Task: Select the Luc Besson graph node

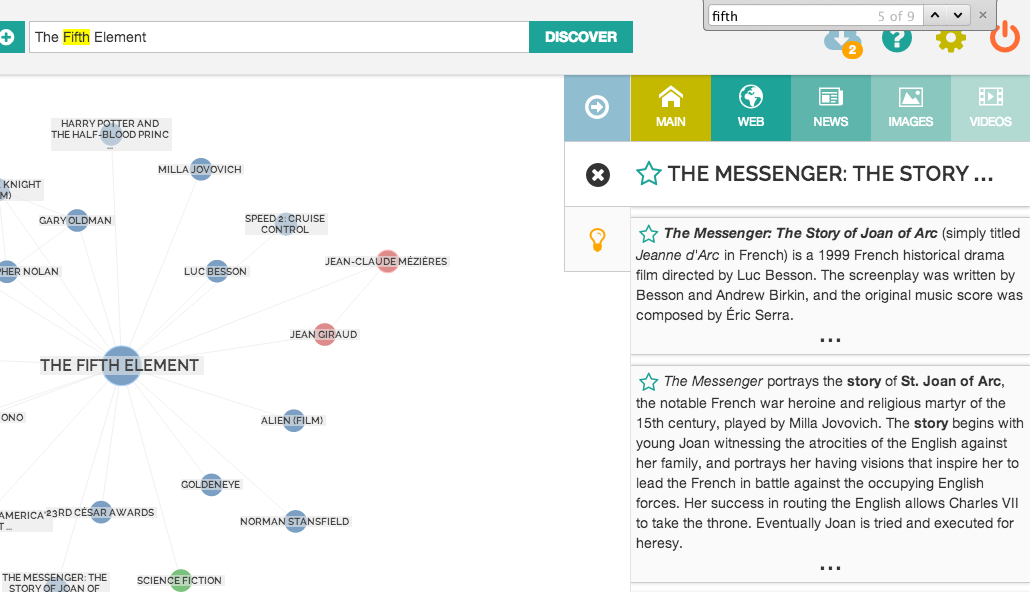Action: click(217, 271)
